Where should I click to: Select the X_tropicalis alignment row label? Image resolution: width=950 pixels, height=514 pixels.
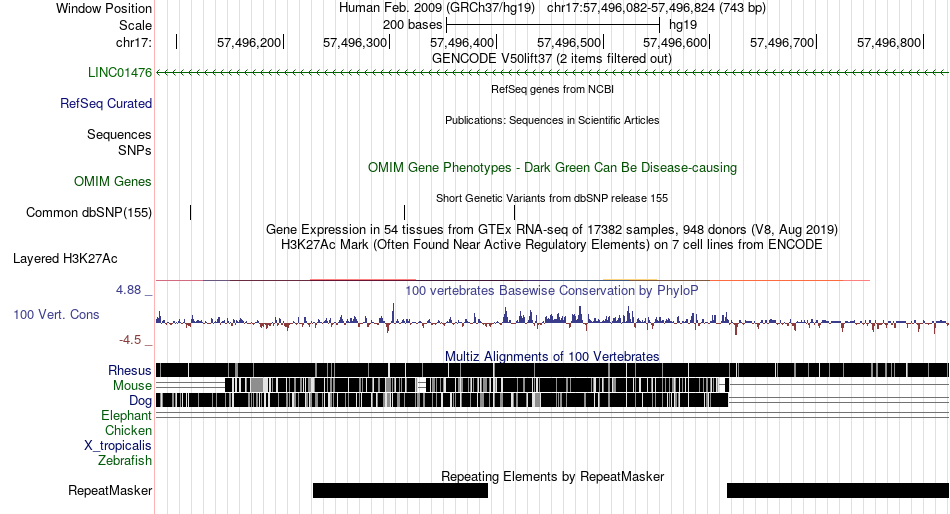tap(118, 446)
